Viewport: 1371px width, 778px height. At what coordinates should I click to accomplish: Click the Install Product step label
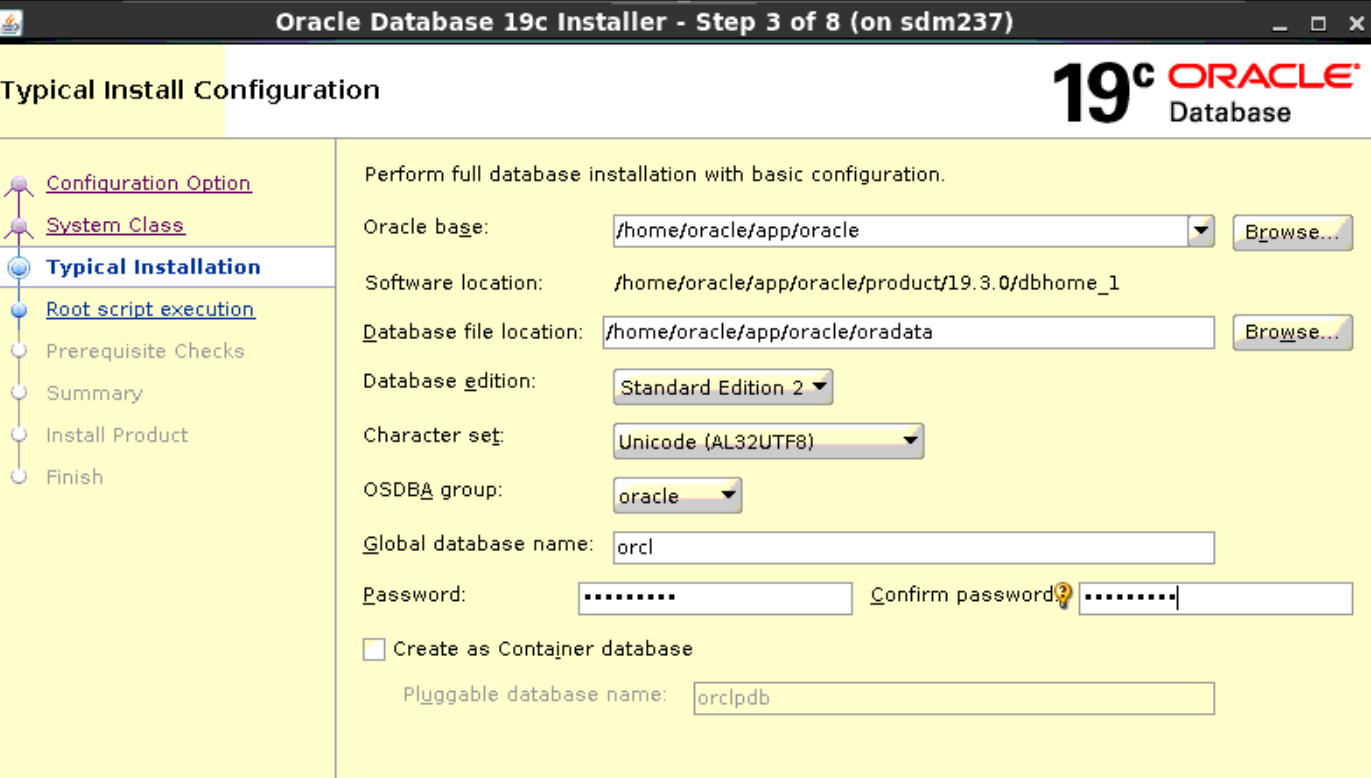point(117,435)
